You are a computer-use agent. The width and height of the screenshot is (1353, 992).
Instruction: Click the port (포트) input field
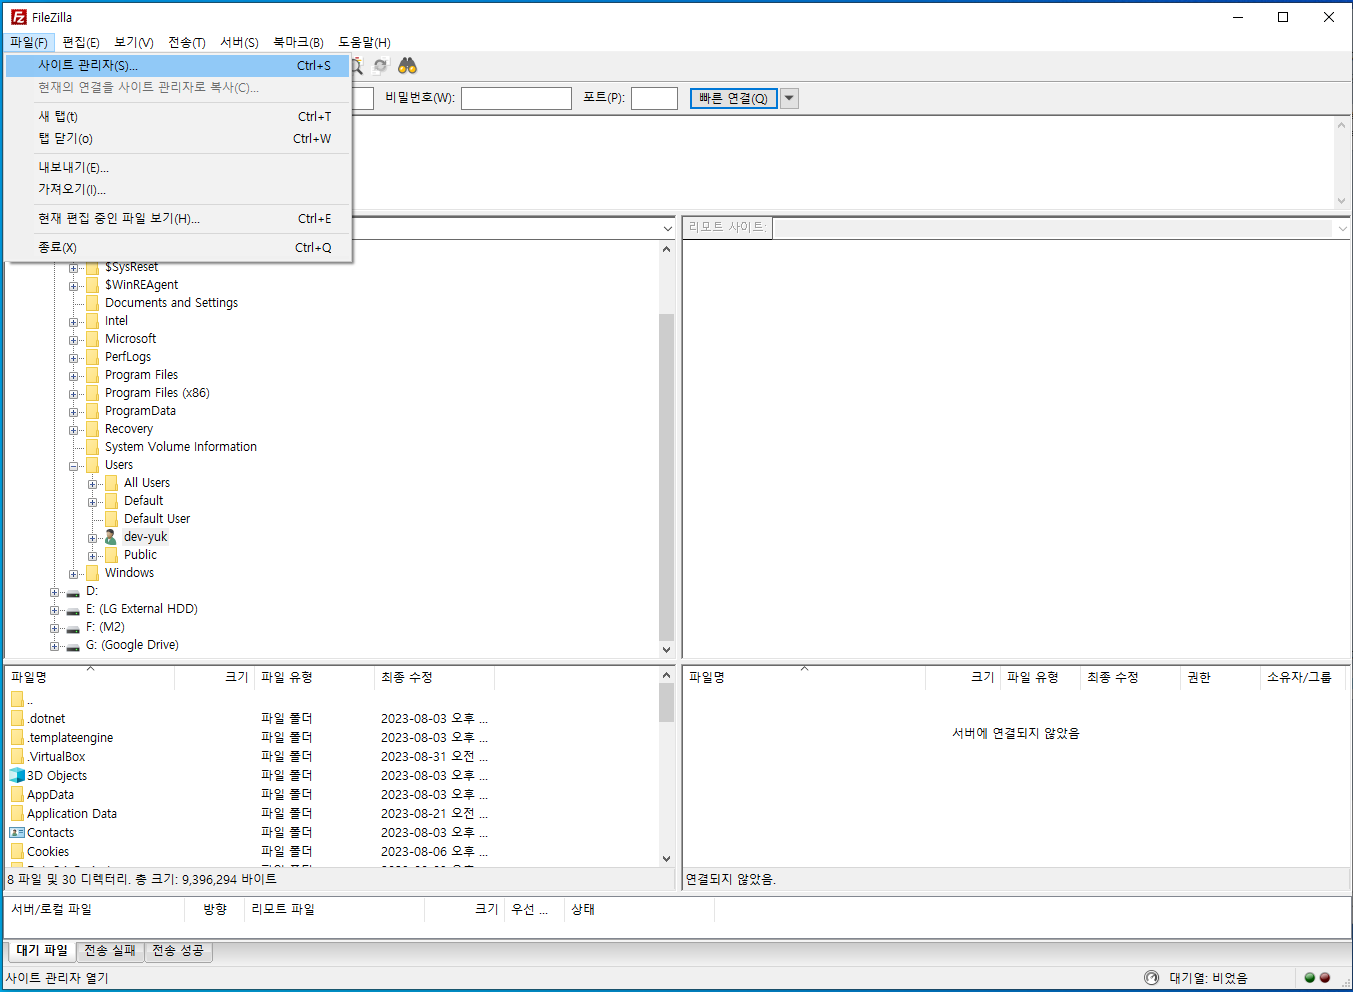click(x=654, y=98)
